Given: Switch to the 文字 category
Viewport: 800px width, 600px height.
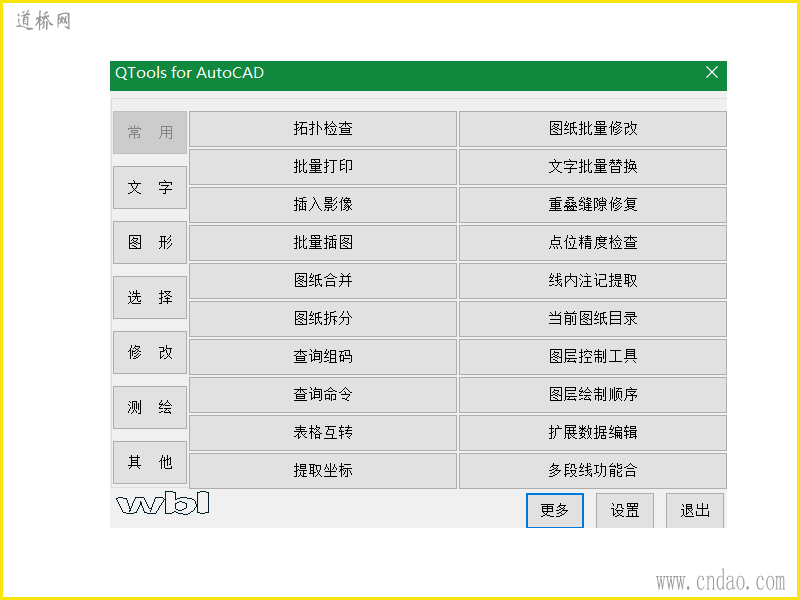Looking at the screenshot, I should coord(150,187).
